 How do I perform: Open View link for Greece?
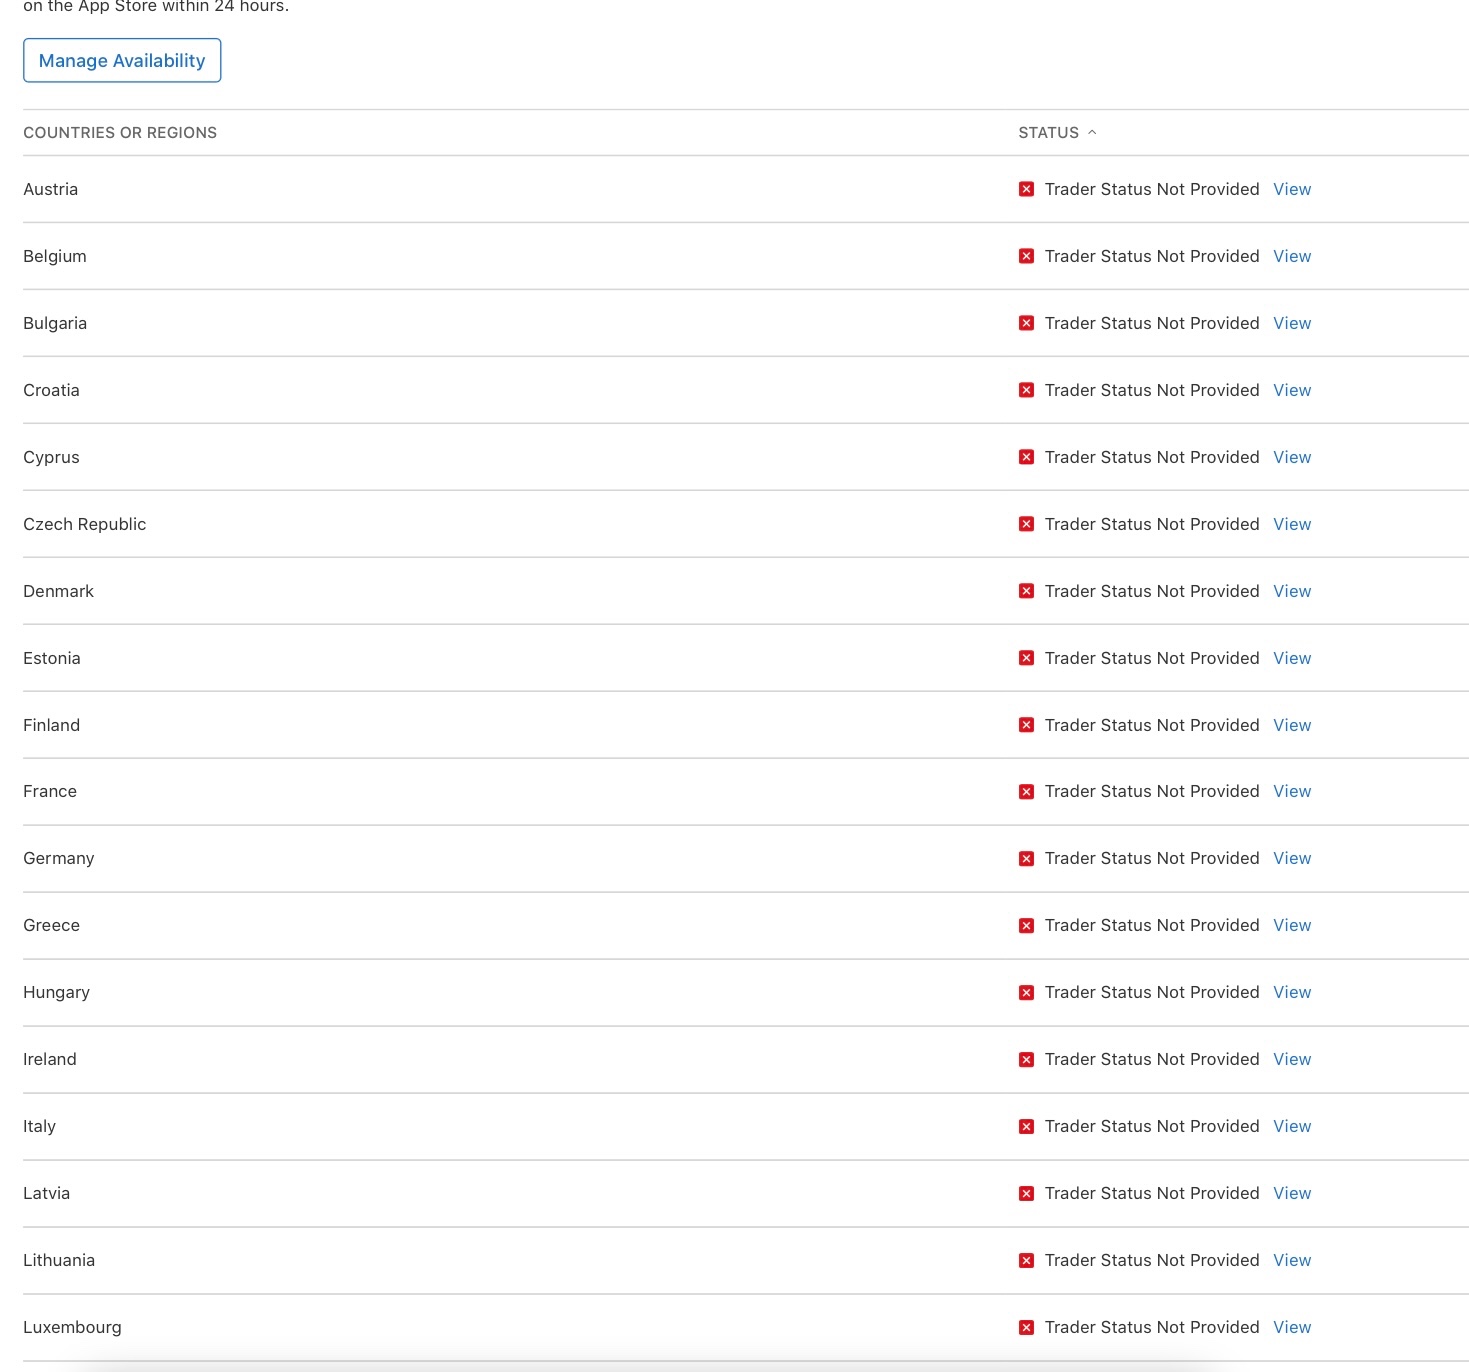click(x=1292, y=925)
